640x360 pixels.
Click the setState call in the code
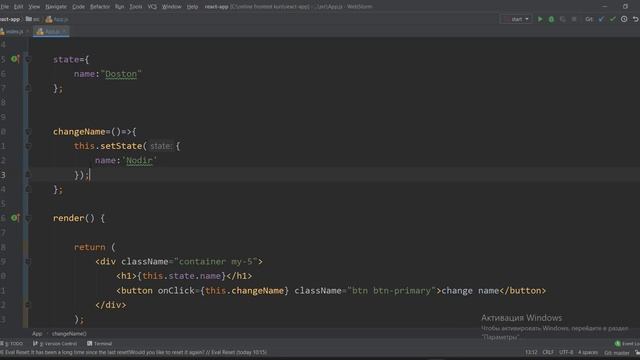click(x=121, y=146)
